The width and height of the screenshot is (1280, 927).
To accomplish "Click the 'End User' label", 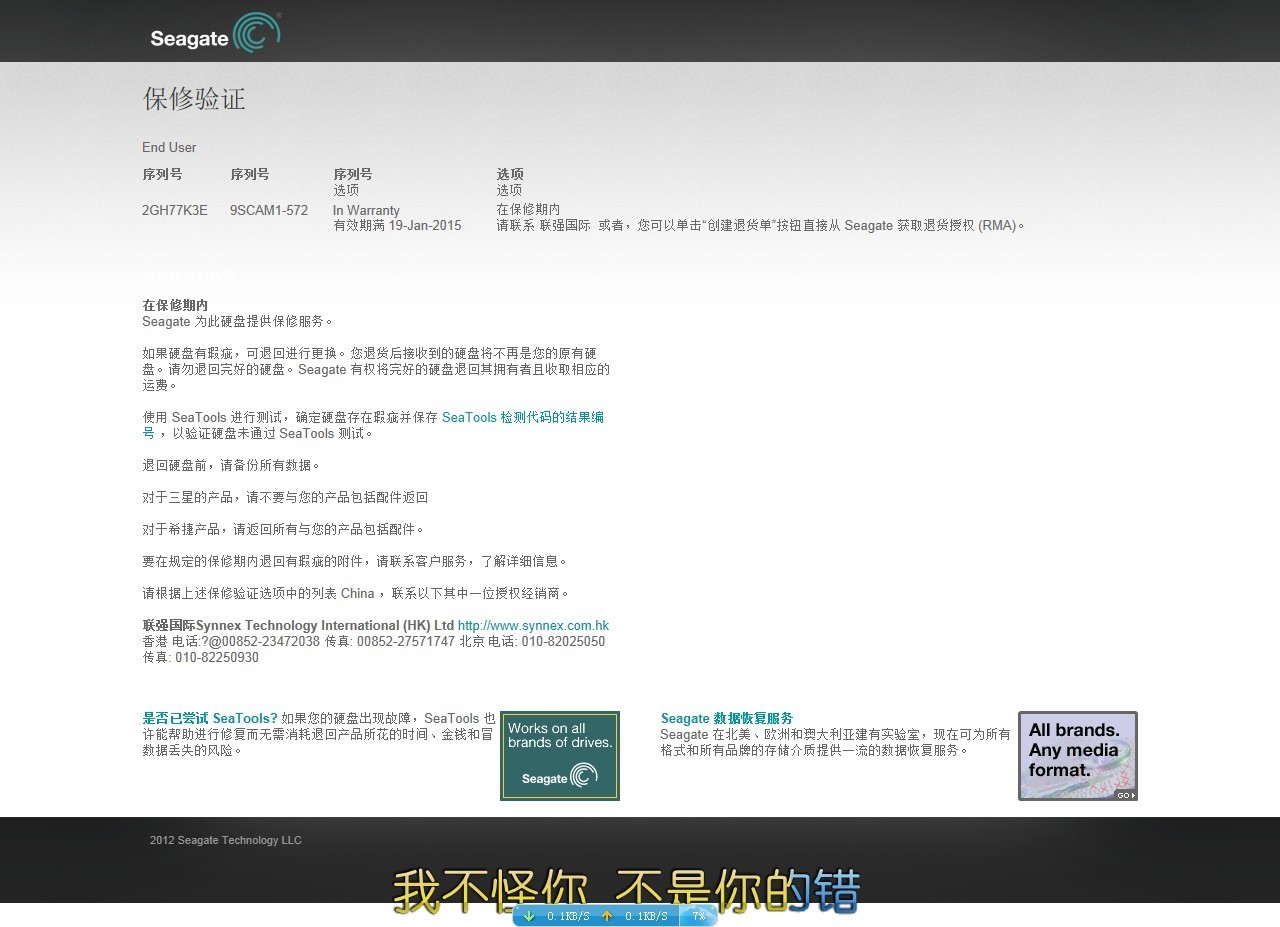I will click(169, 147).
